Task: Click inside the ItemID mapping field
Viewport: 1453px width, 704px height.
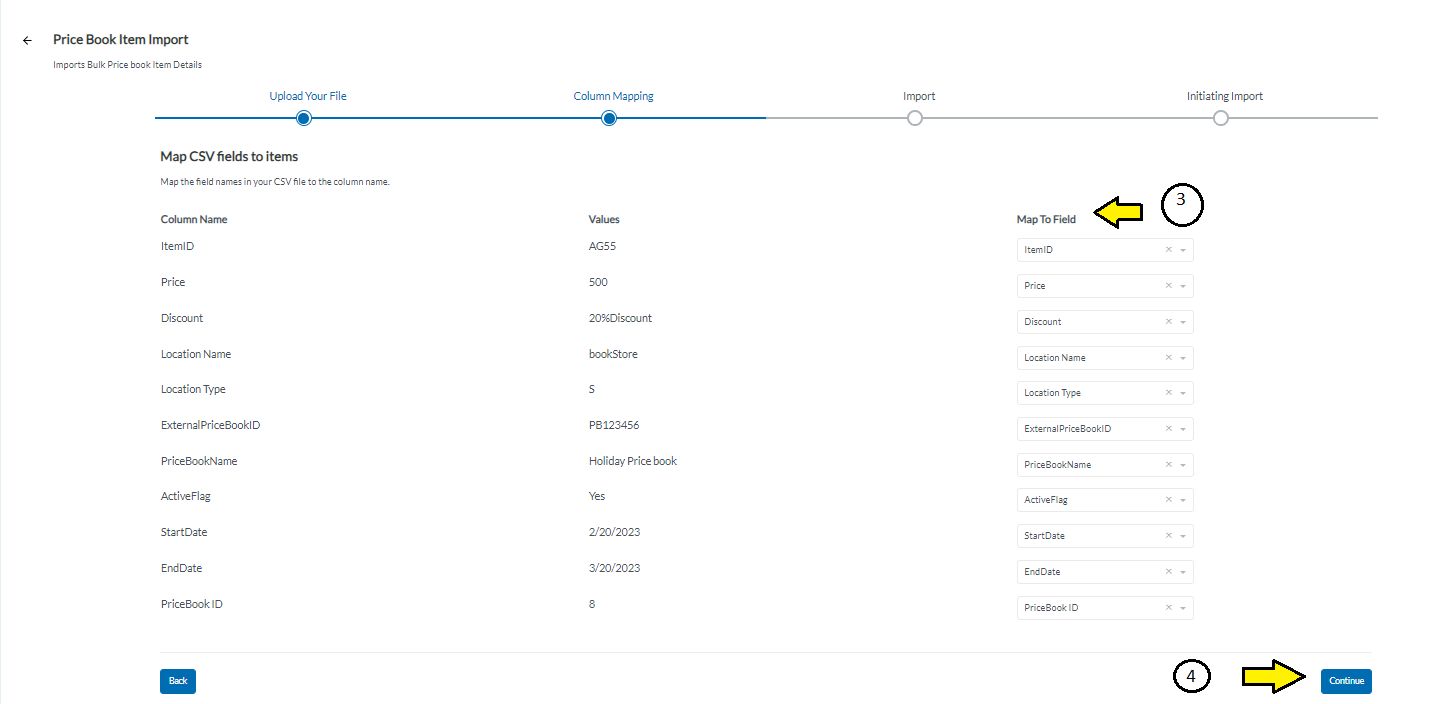Action: pyautogui.click(x=1105, y=250)
